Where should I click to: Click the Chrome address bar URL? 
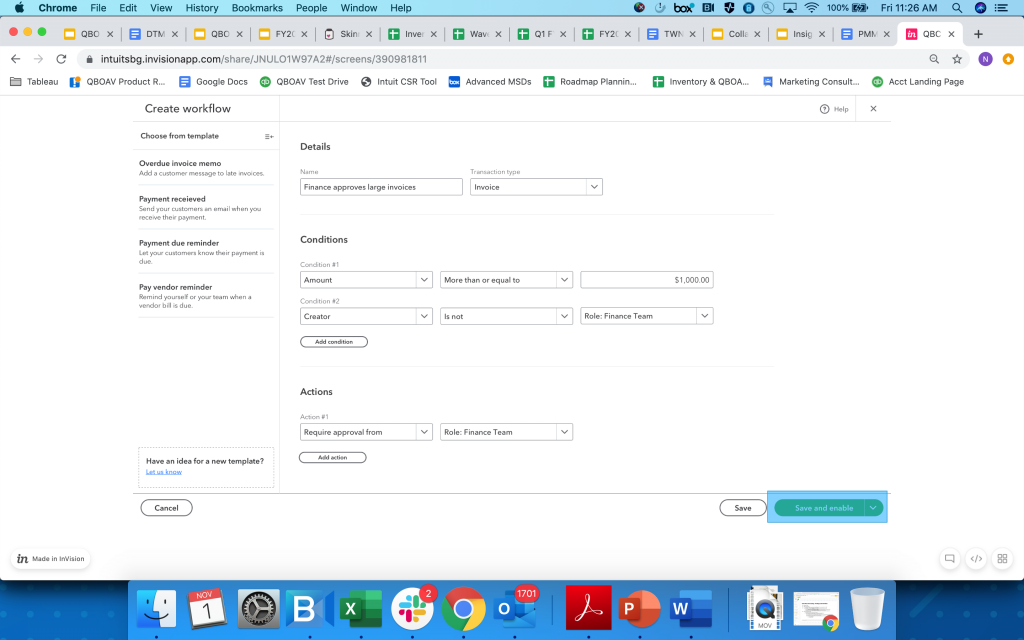pos(264,59)
